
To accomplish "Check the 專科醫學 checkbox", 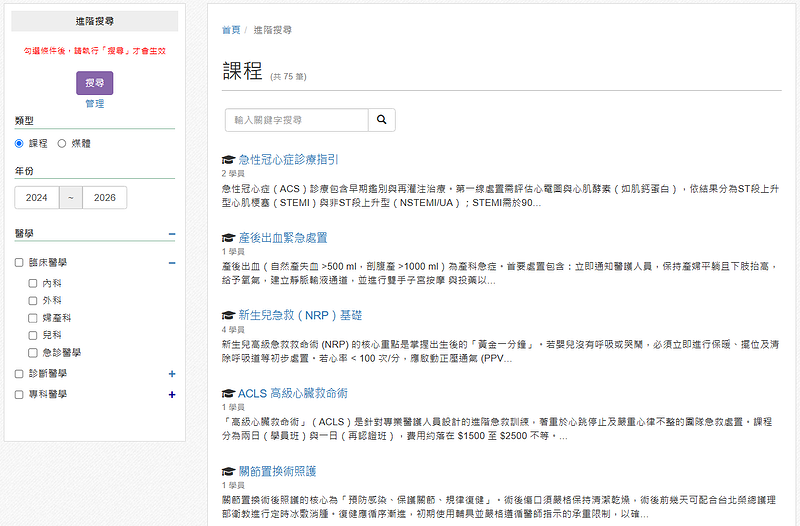I will click(19, 394).
